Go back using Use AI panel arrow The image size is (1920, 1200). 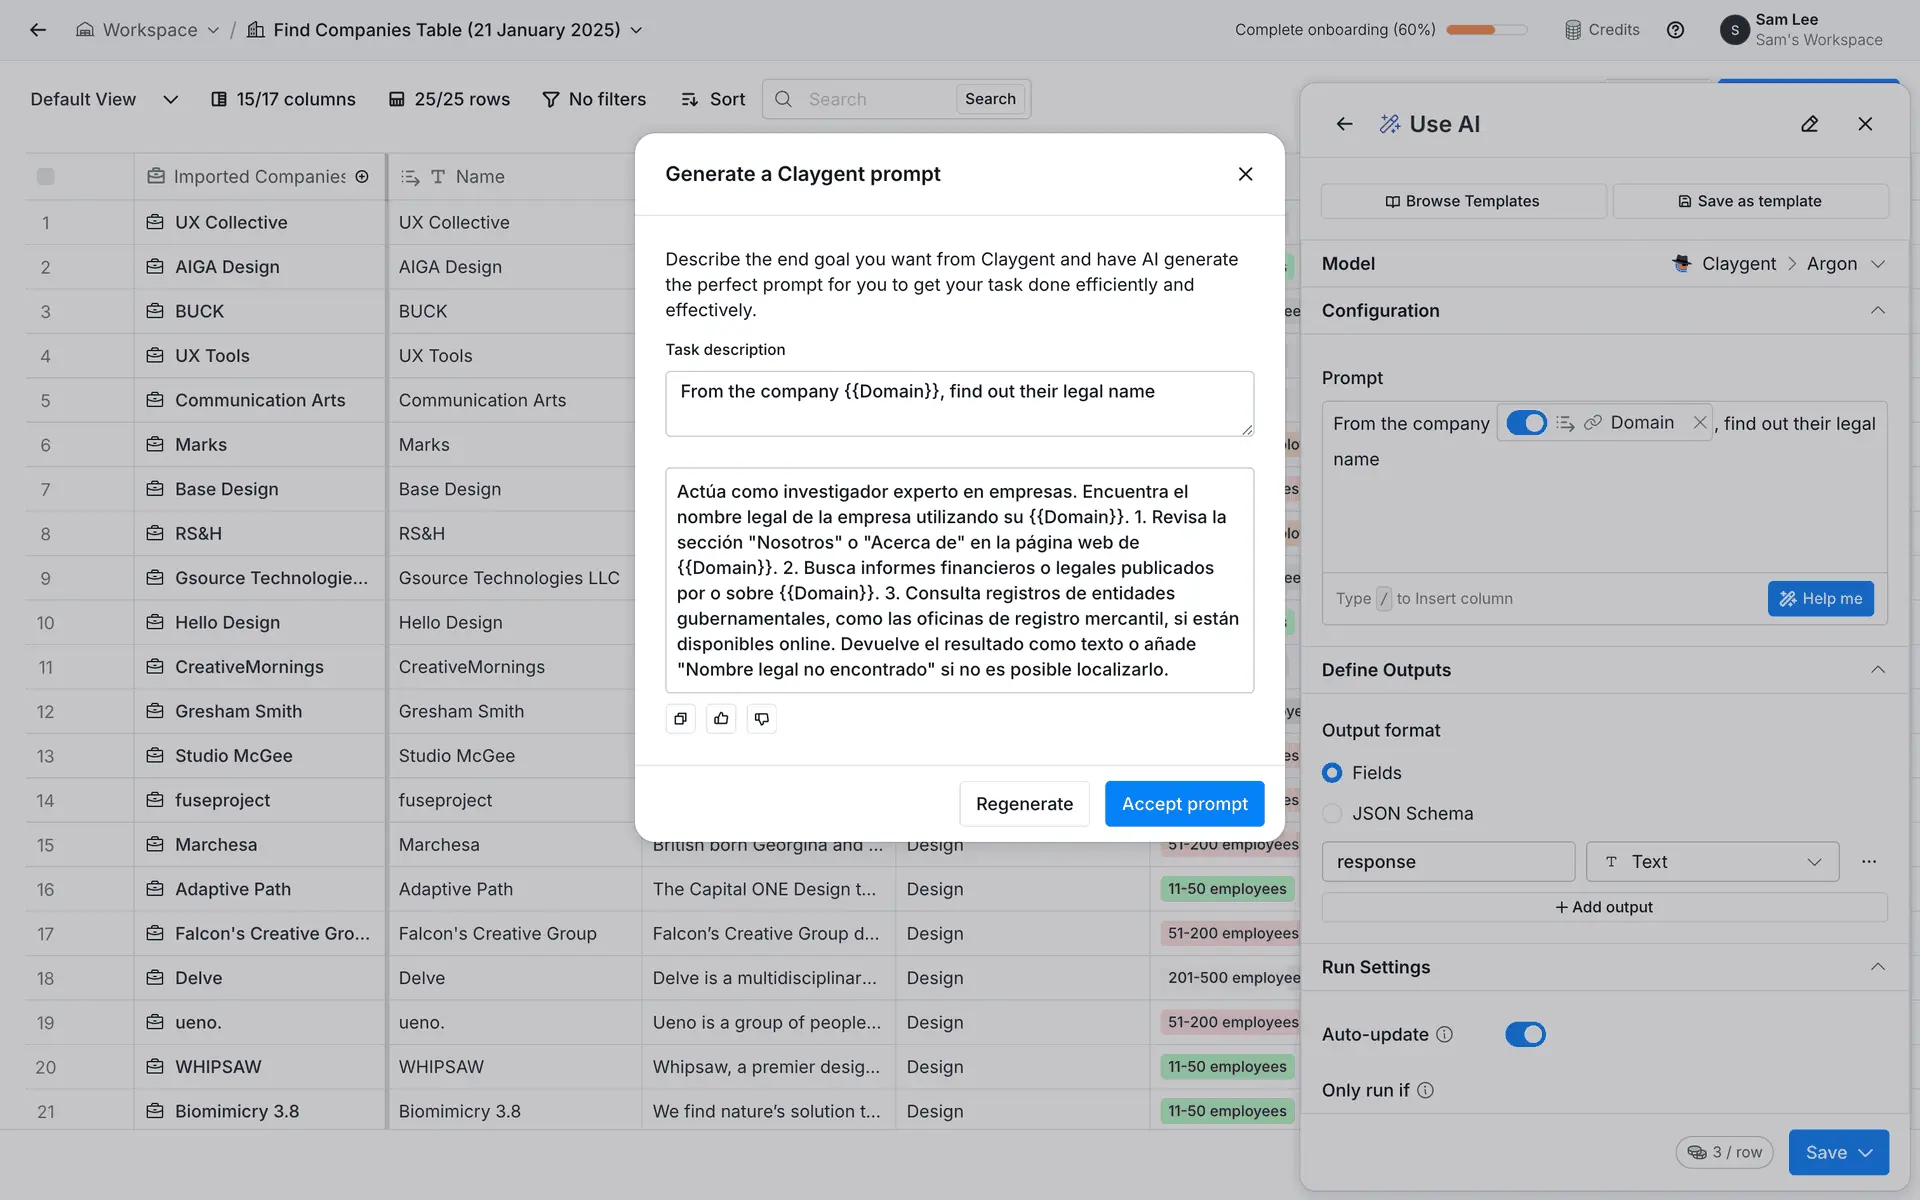(1344, 124)
